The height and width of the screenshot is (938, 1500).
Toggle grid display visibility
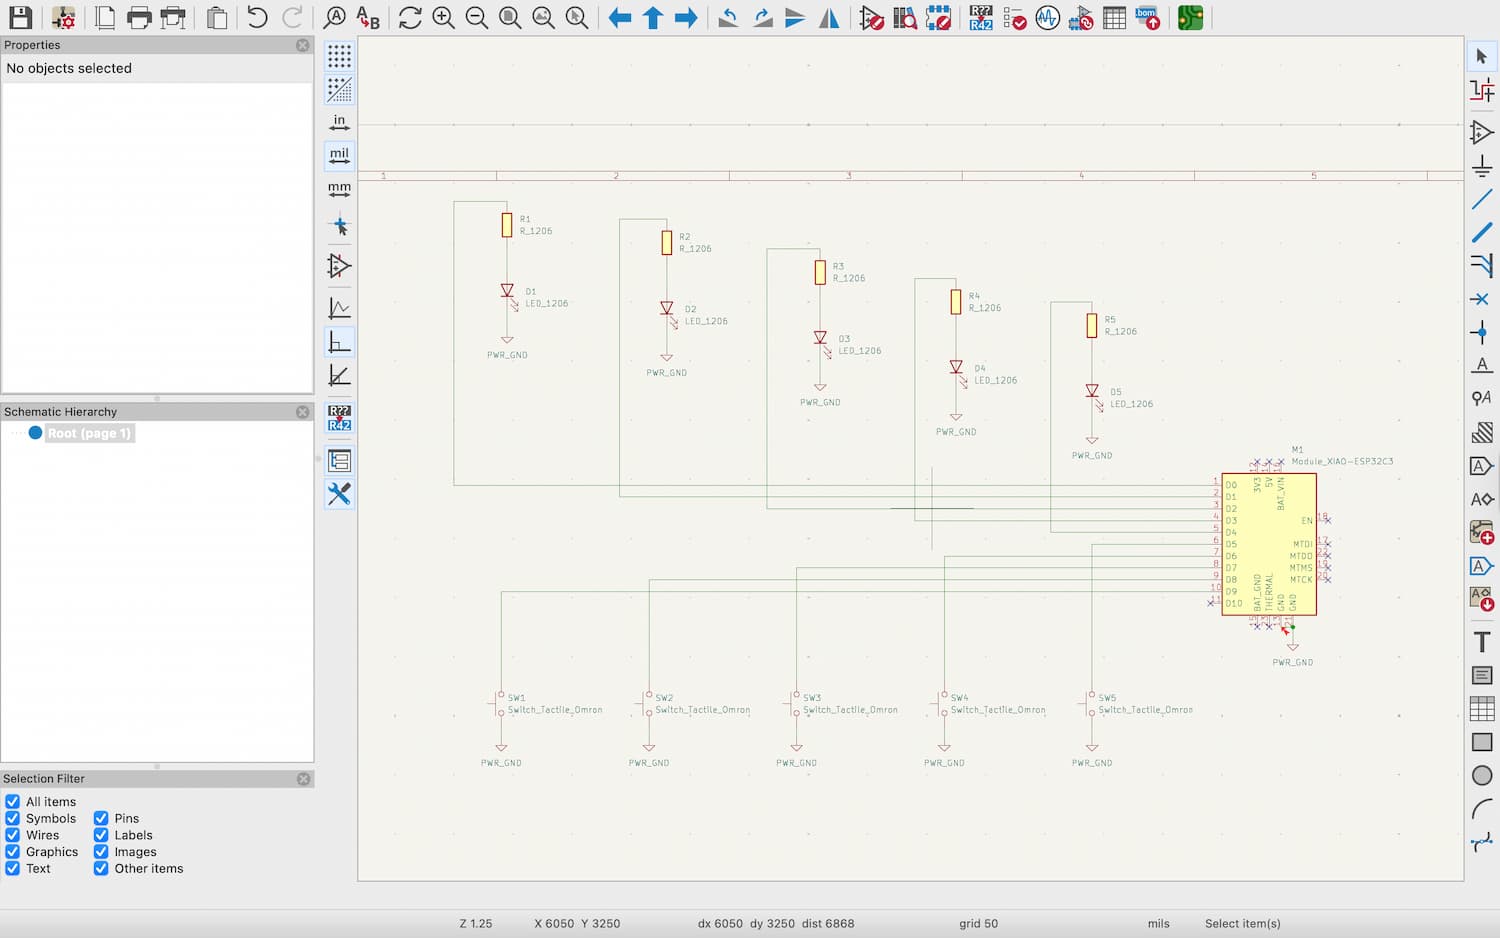[339, 56]
